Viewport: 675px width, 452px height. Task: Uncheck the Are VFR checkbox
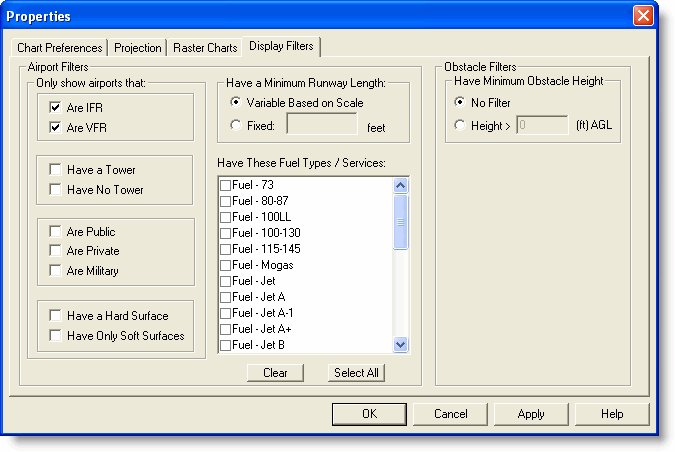pos(55,127)
